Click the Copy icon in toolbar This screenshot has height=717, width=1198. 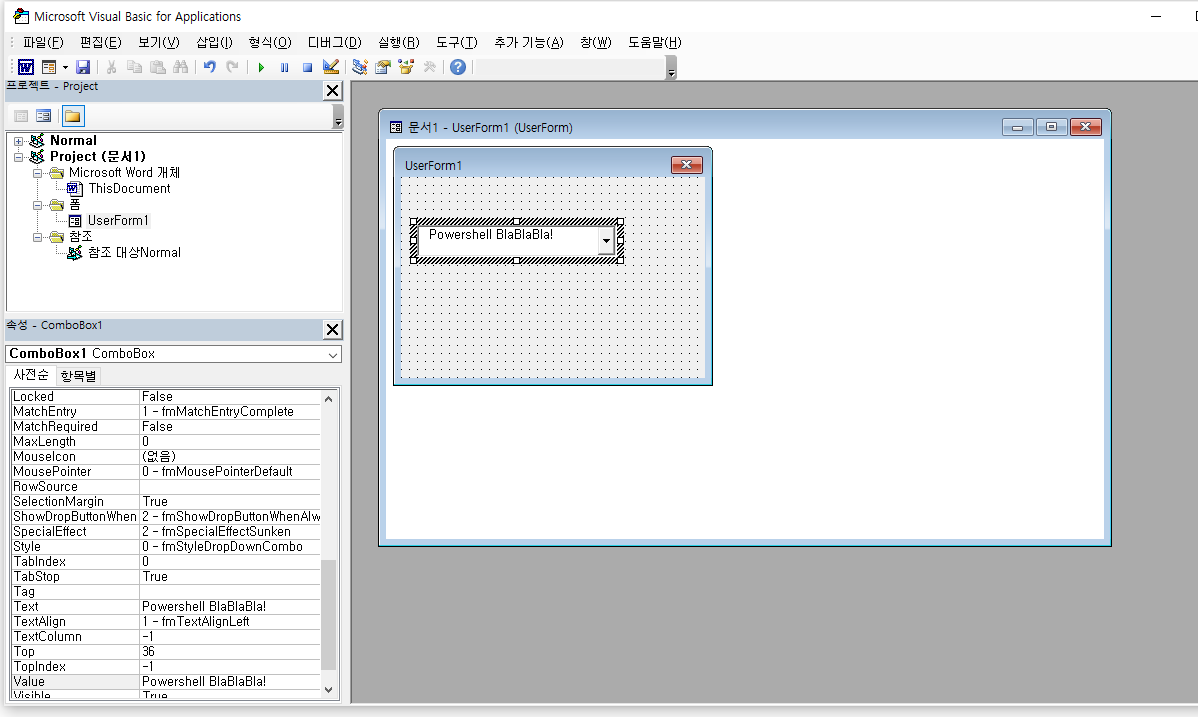(134, 67)
